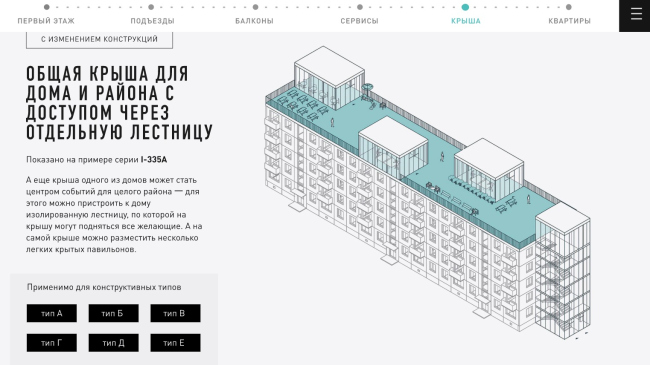Click the Сервисы timeline dot

[360, 7]
